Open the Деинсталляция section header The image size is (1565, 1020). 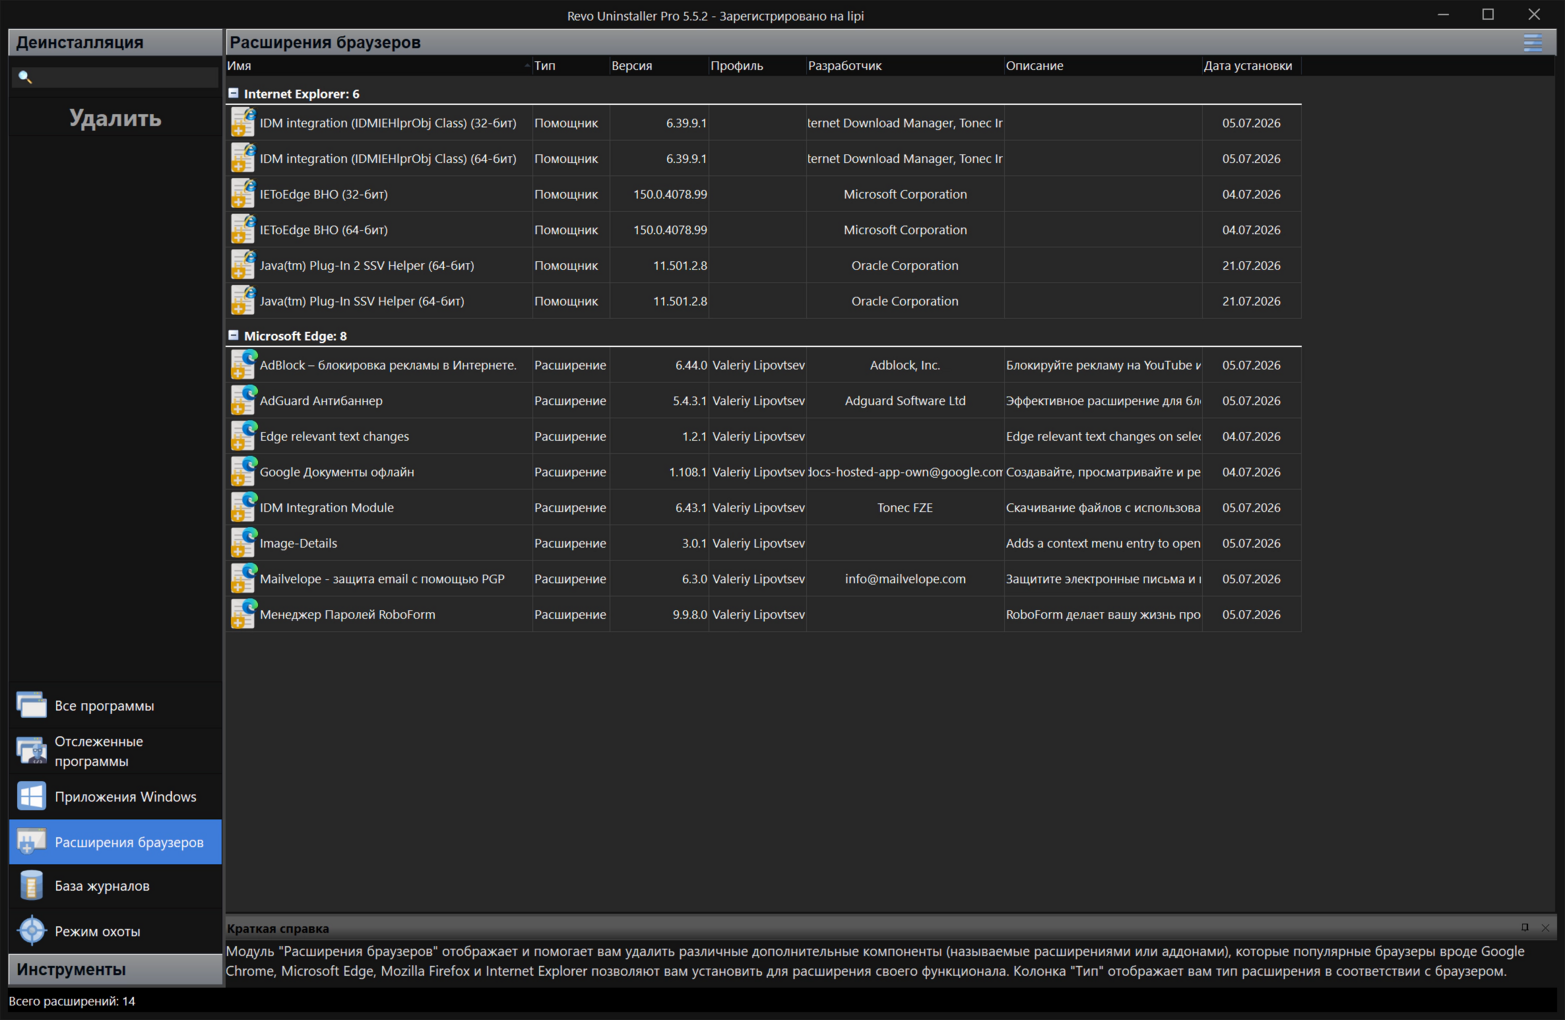tap(115, 42)
